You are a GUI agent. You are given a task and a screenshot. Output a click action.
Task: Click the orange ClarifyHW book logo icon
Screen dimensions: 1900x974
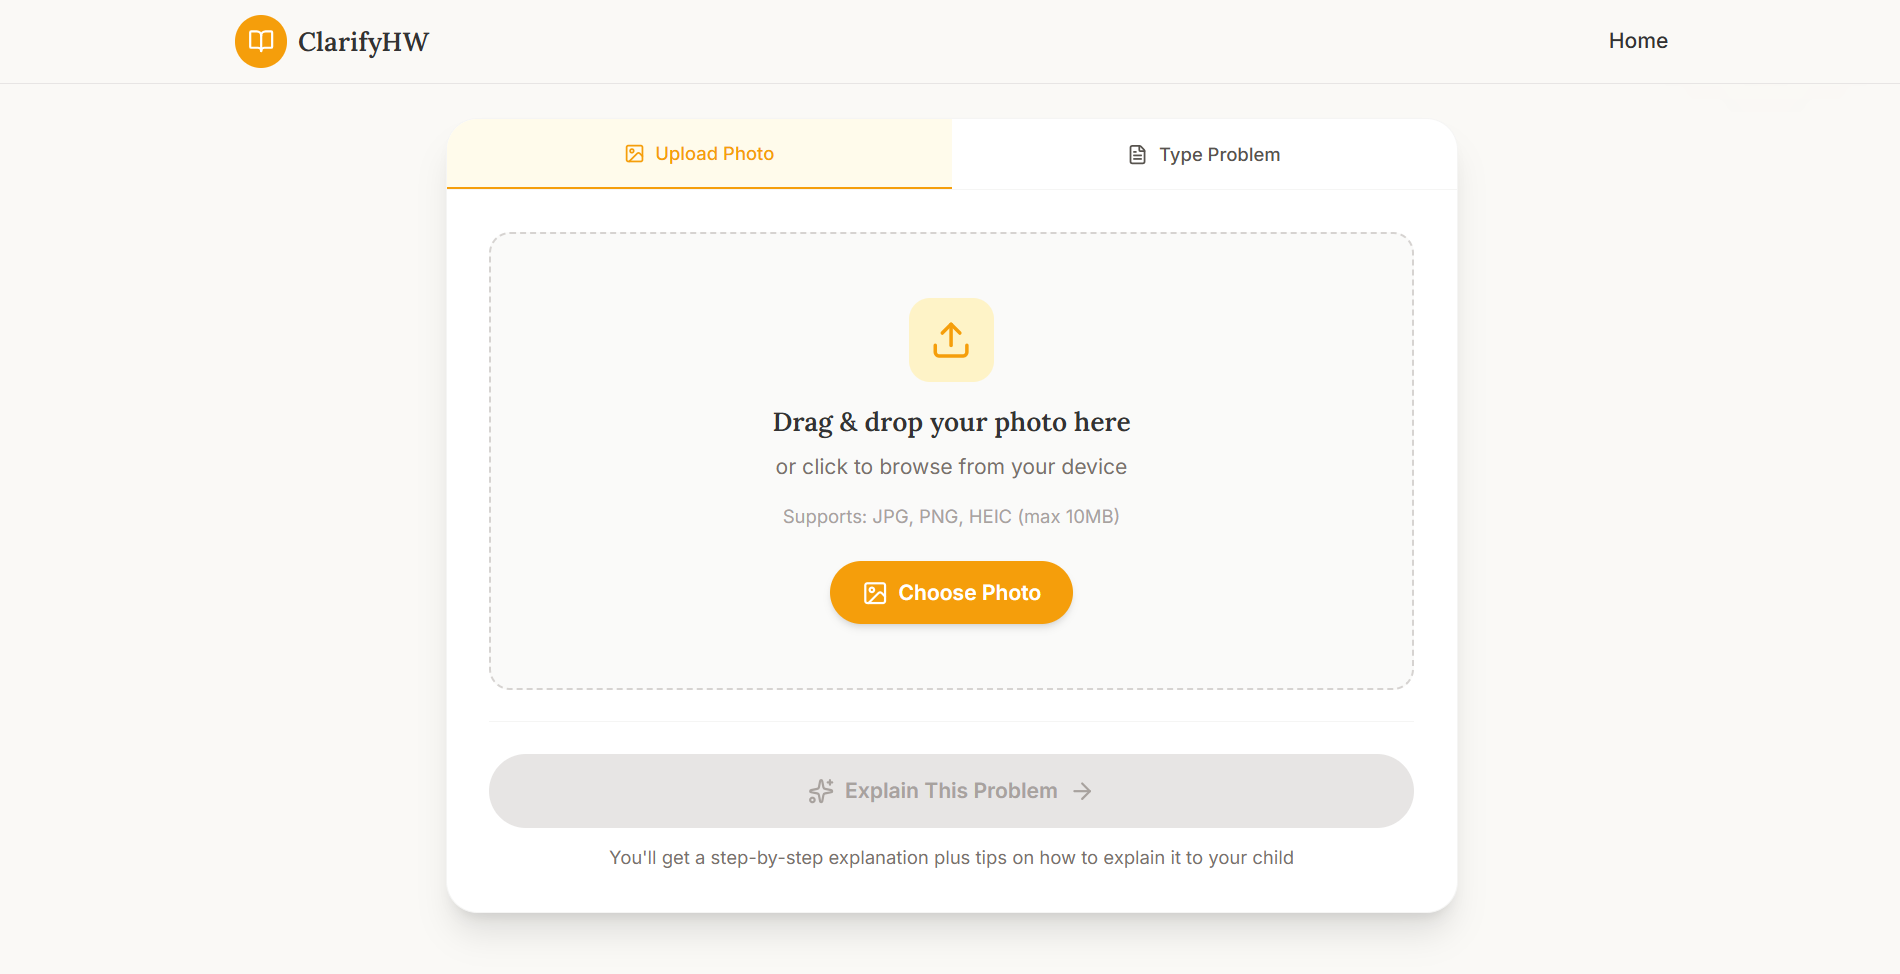[x=261, y=41]
